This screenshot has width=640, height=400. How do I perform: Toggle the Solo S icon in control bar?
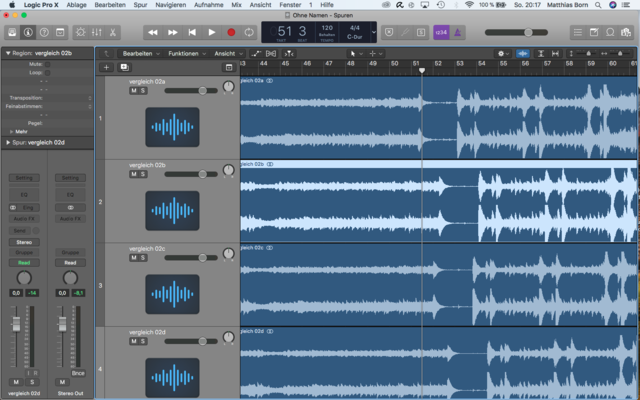(x=421, y=33)
